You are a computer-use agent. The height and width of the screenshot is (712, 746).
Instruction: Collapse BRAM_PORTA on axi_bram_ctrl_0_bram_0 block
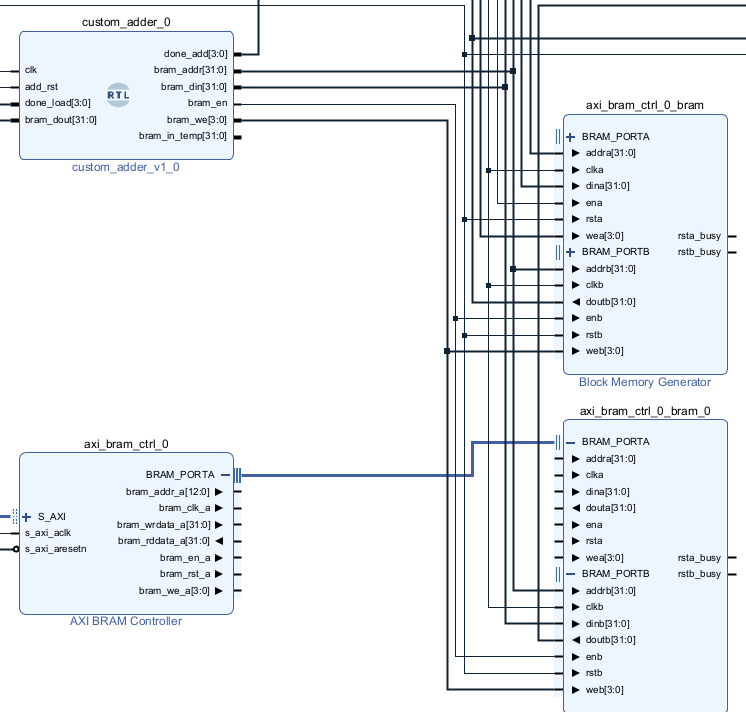570,442
